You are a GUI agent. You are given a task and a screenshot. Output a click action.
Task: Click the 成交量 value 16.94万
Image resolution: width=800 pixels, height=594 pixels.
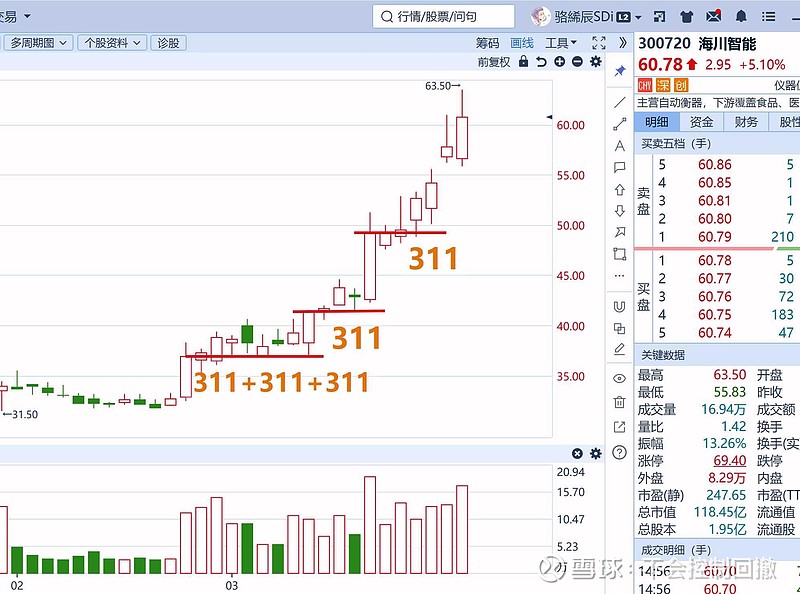pos(723,409)
